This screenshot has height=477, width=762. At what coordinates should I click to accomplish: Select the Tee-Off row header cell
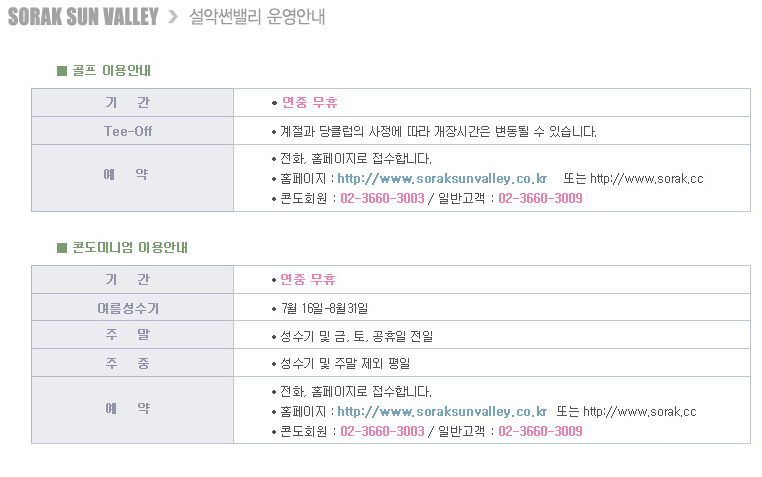133,131
